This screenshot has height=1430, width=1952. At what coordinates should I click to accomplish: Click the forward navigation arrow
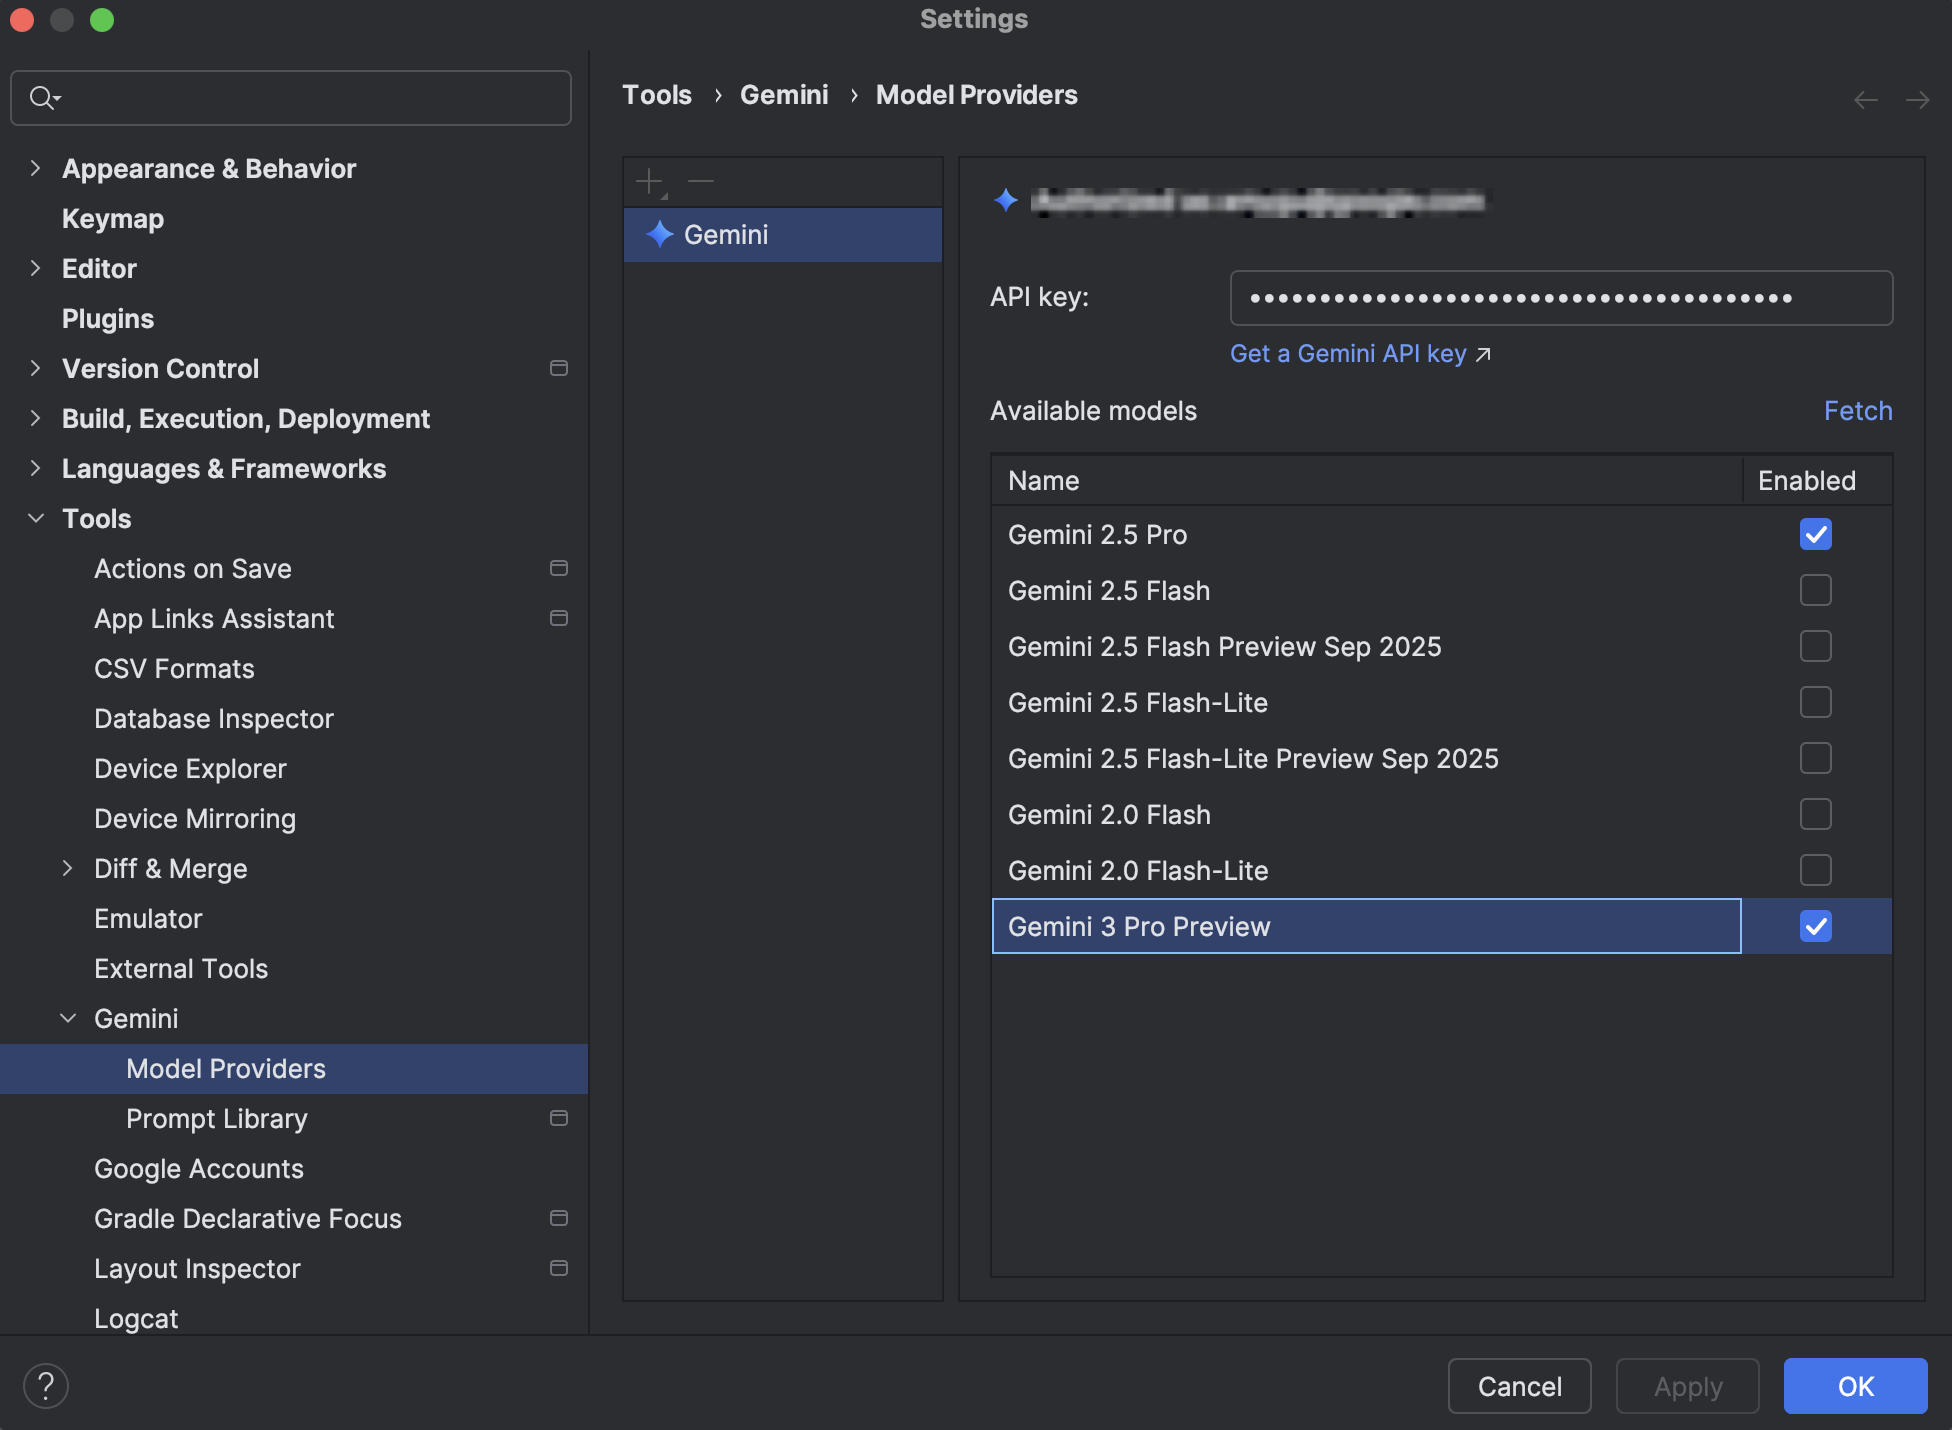(x=1917, y=99)
